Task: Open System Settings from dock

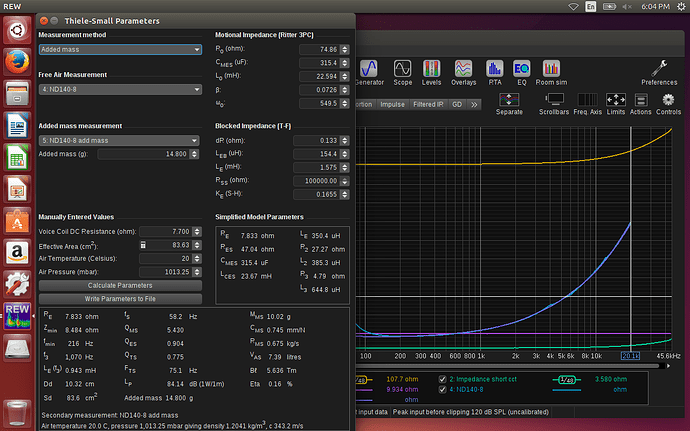Action: point(17,284)
